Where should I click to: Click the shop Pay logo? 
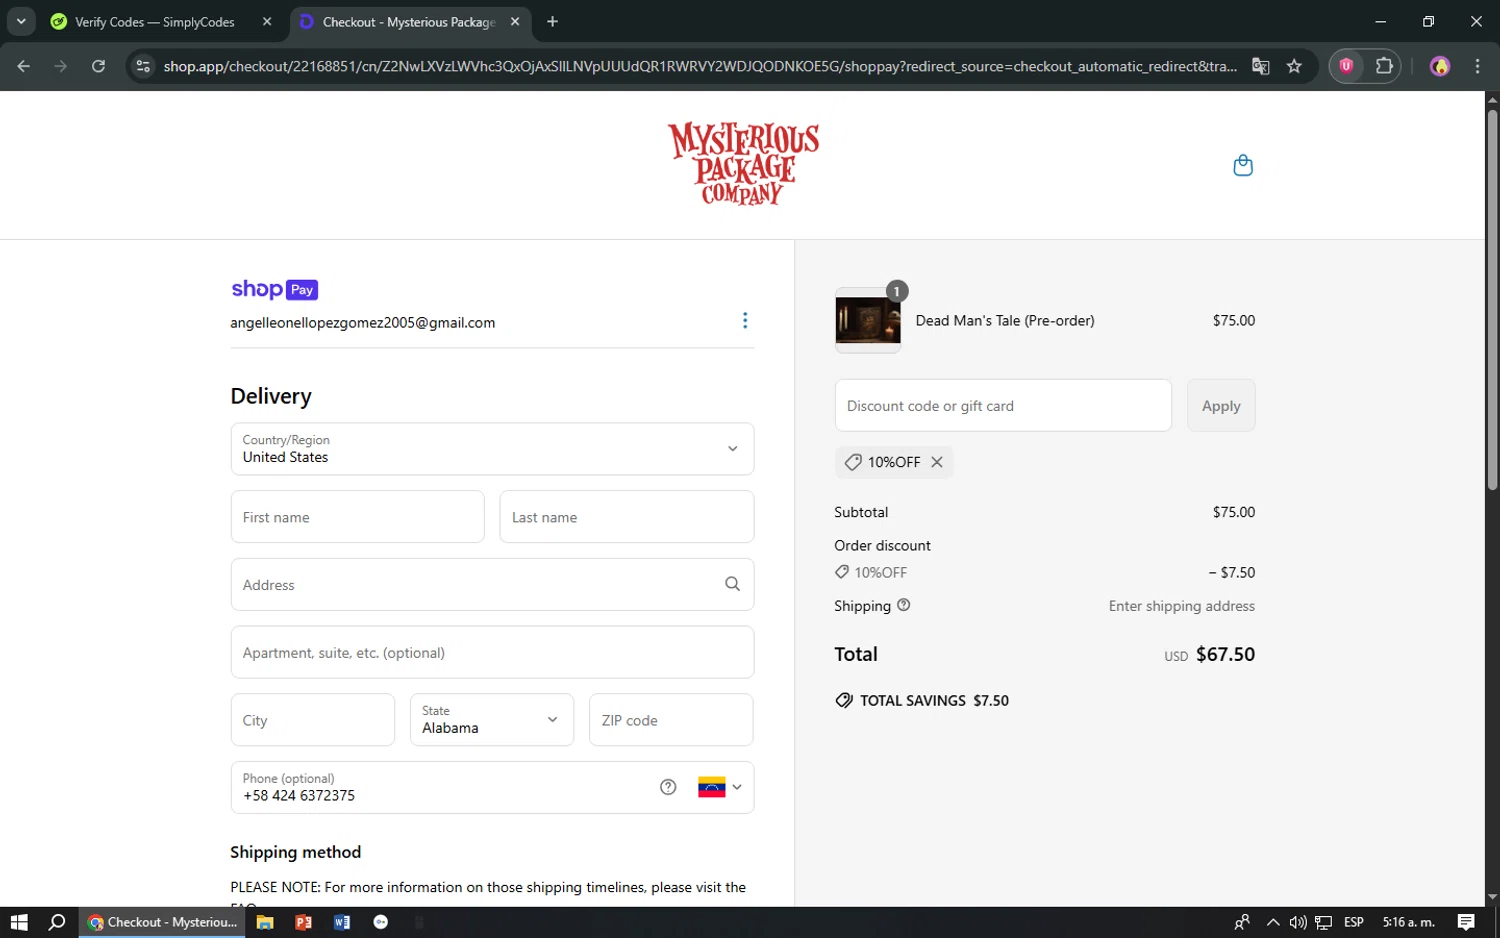[275, 289]
